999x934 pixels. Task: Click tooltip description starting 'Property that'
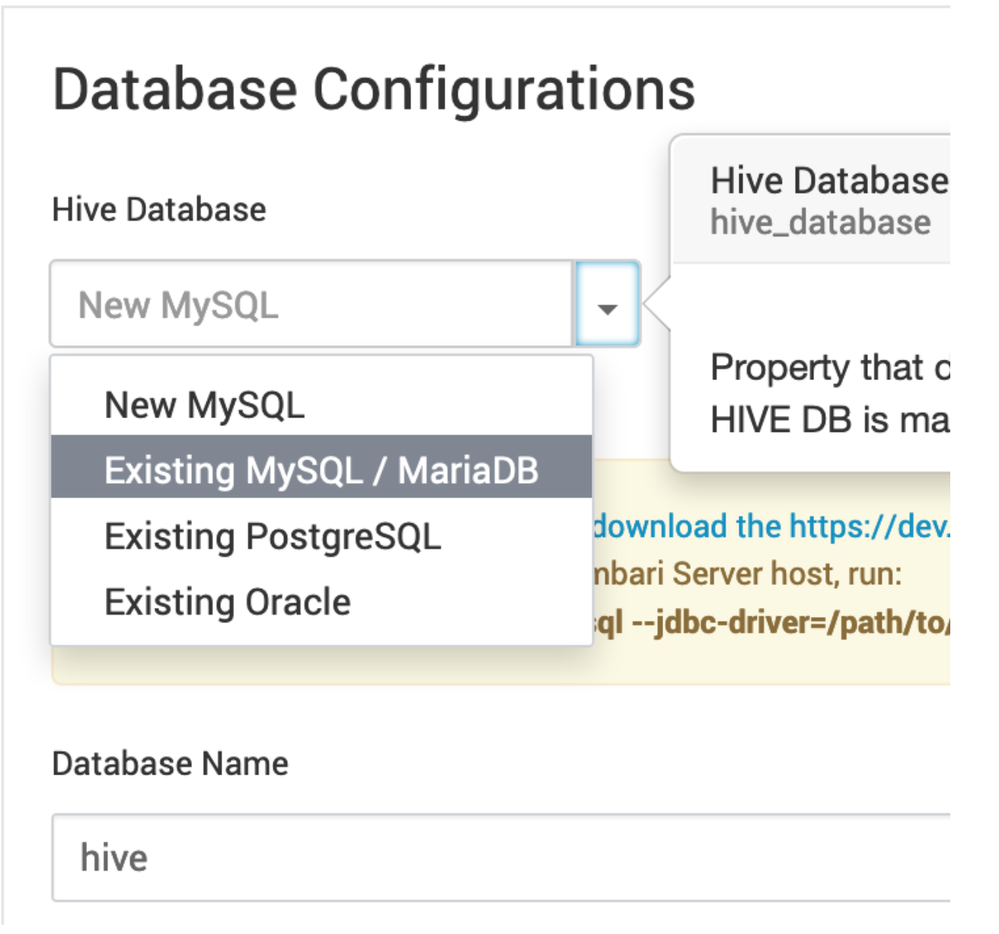tap(830, 393)
